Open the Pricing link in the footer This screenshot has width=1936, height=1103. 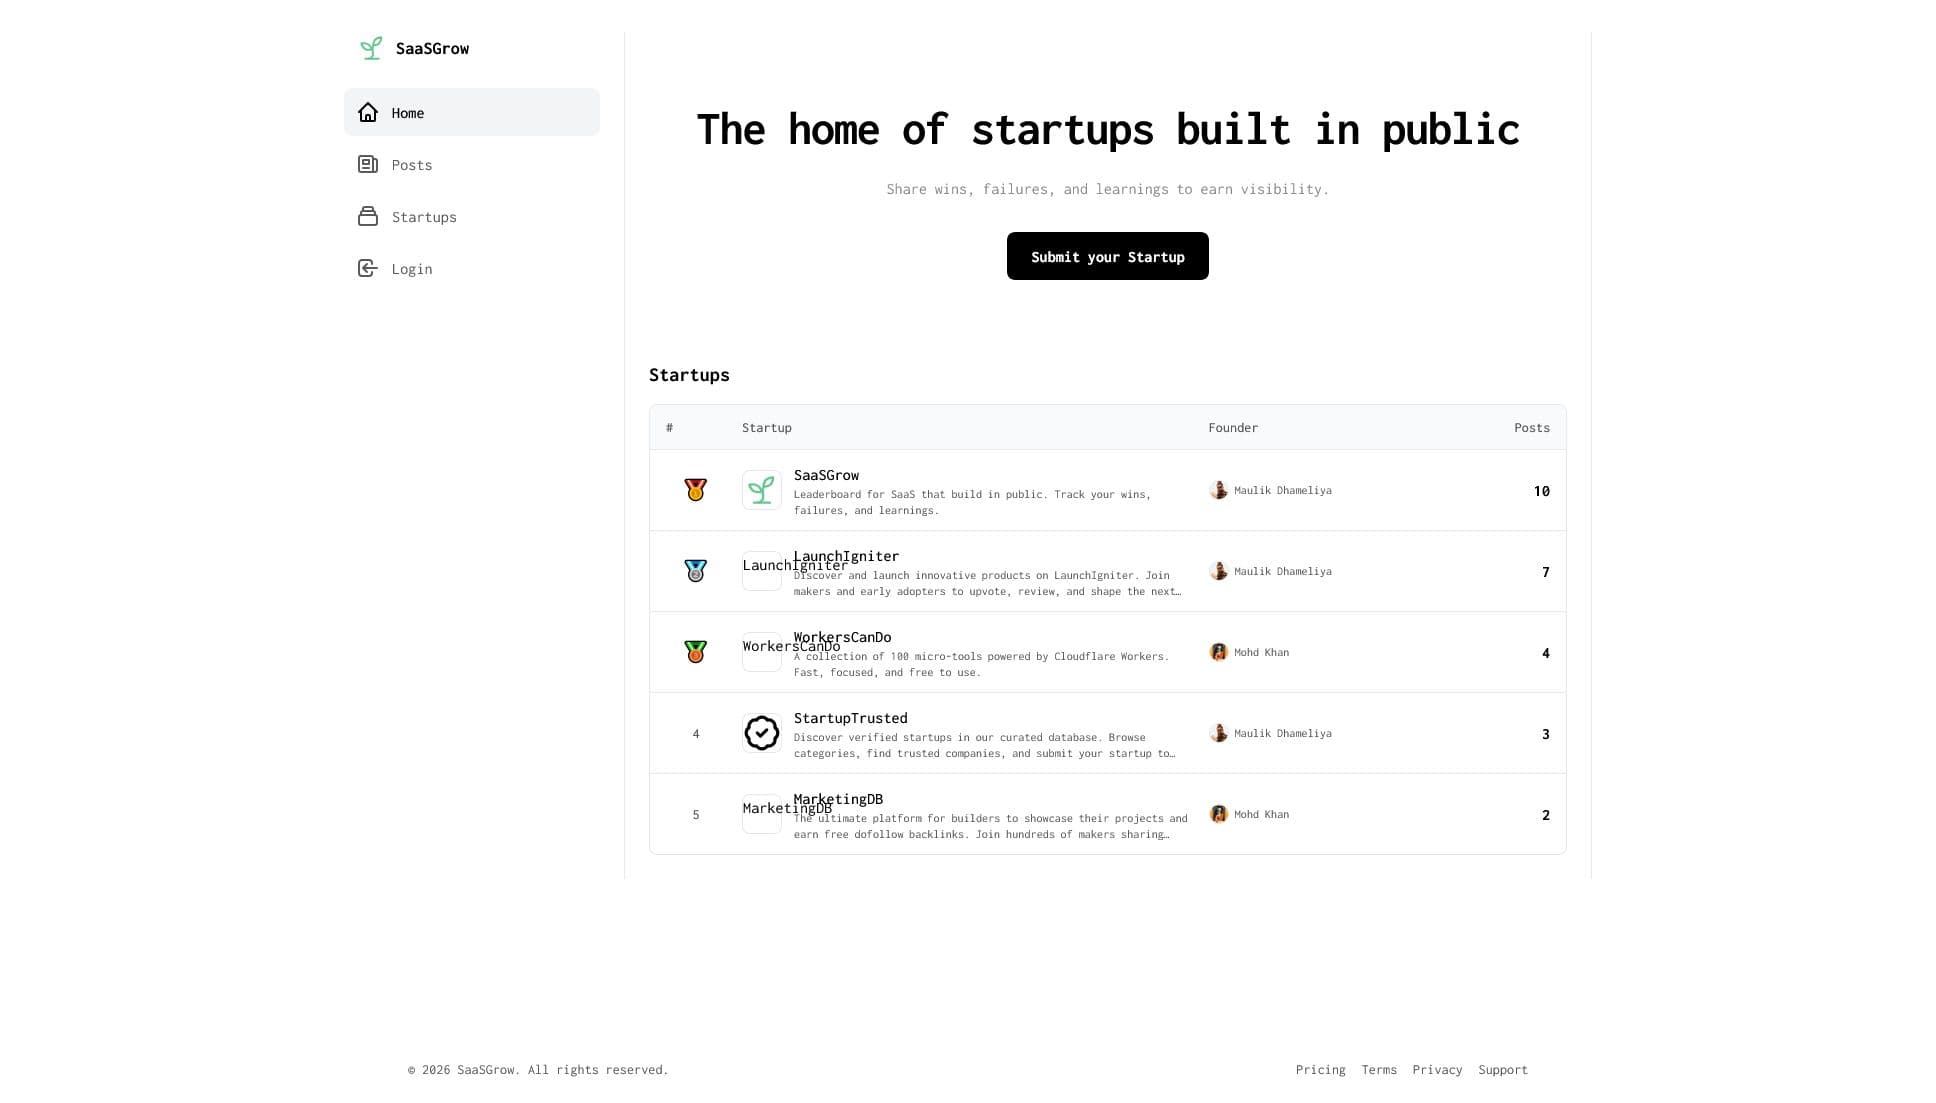1320,1069
